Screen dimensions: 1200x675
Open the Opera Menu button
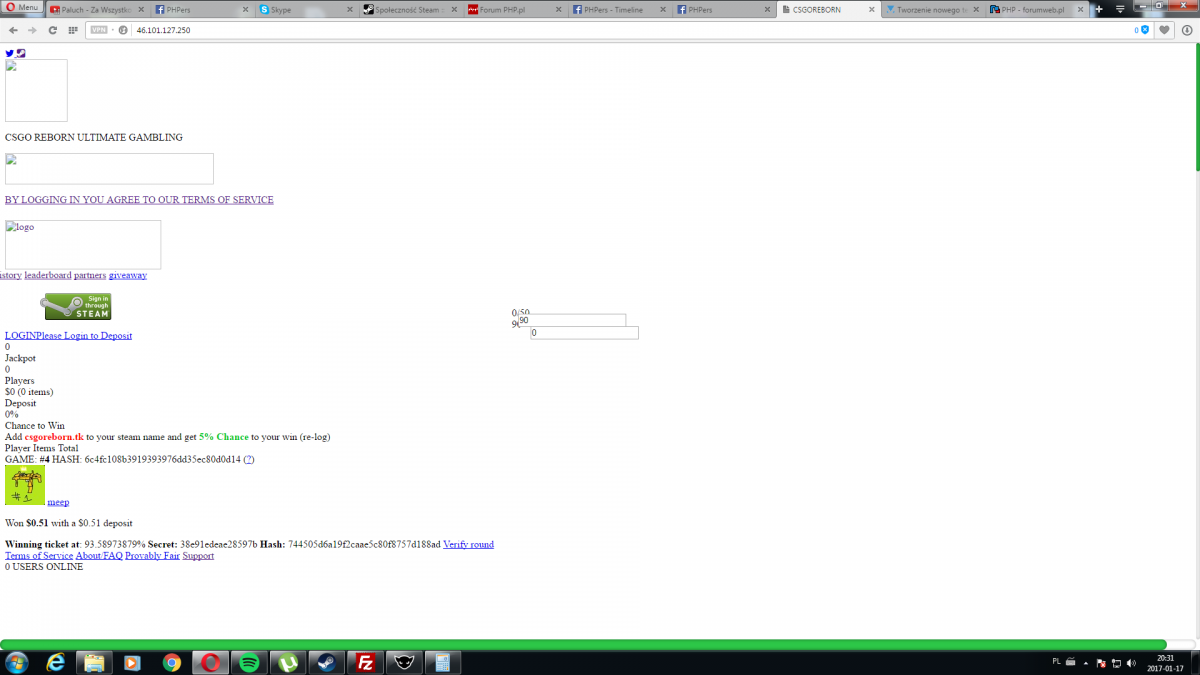point(22,8)
